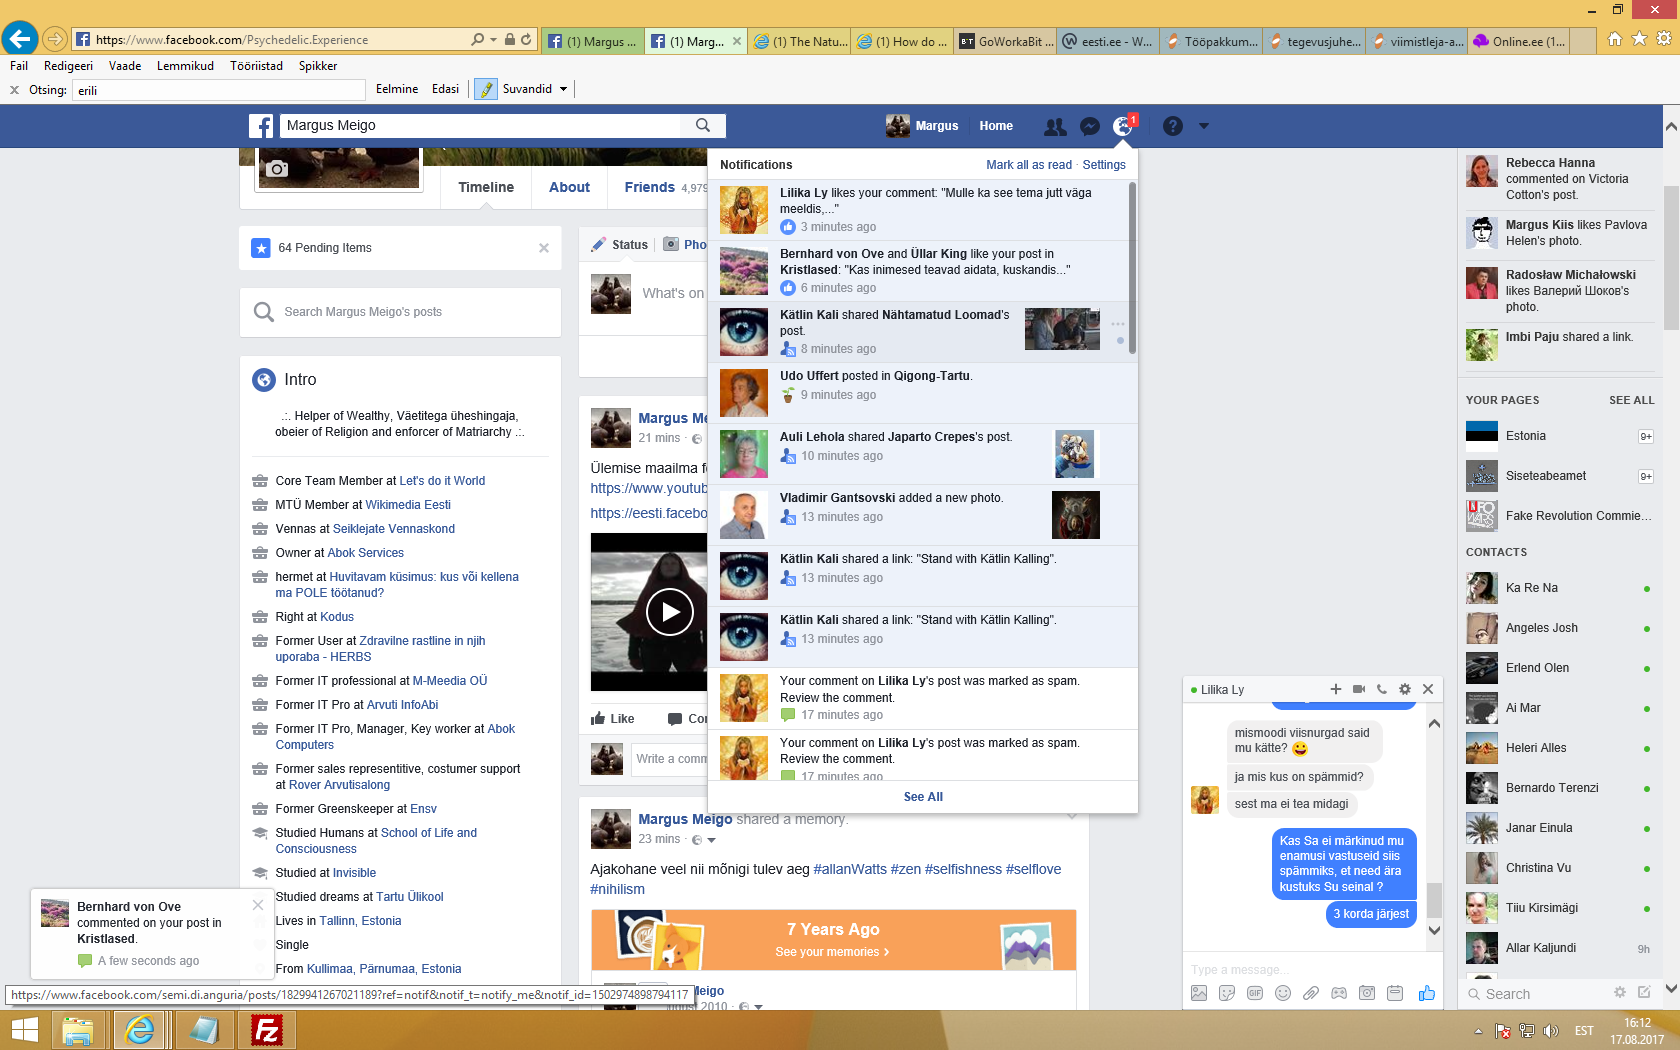Close the Bernhard von Ove notification popup
The height and width of the screenshot is (1050, 1680).
pos(258,905)
